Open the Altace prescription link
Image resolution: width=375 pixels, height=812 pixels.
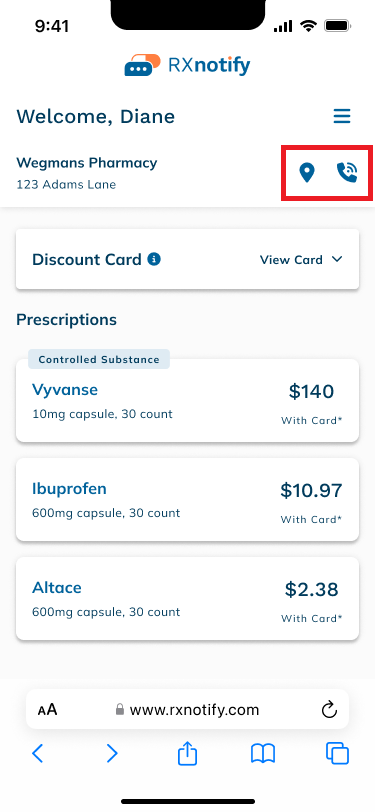57,588
